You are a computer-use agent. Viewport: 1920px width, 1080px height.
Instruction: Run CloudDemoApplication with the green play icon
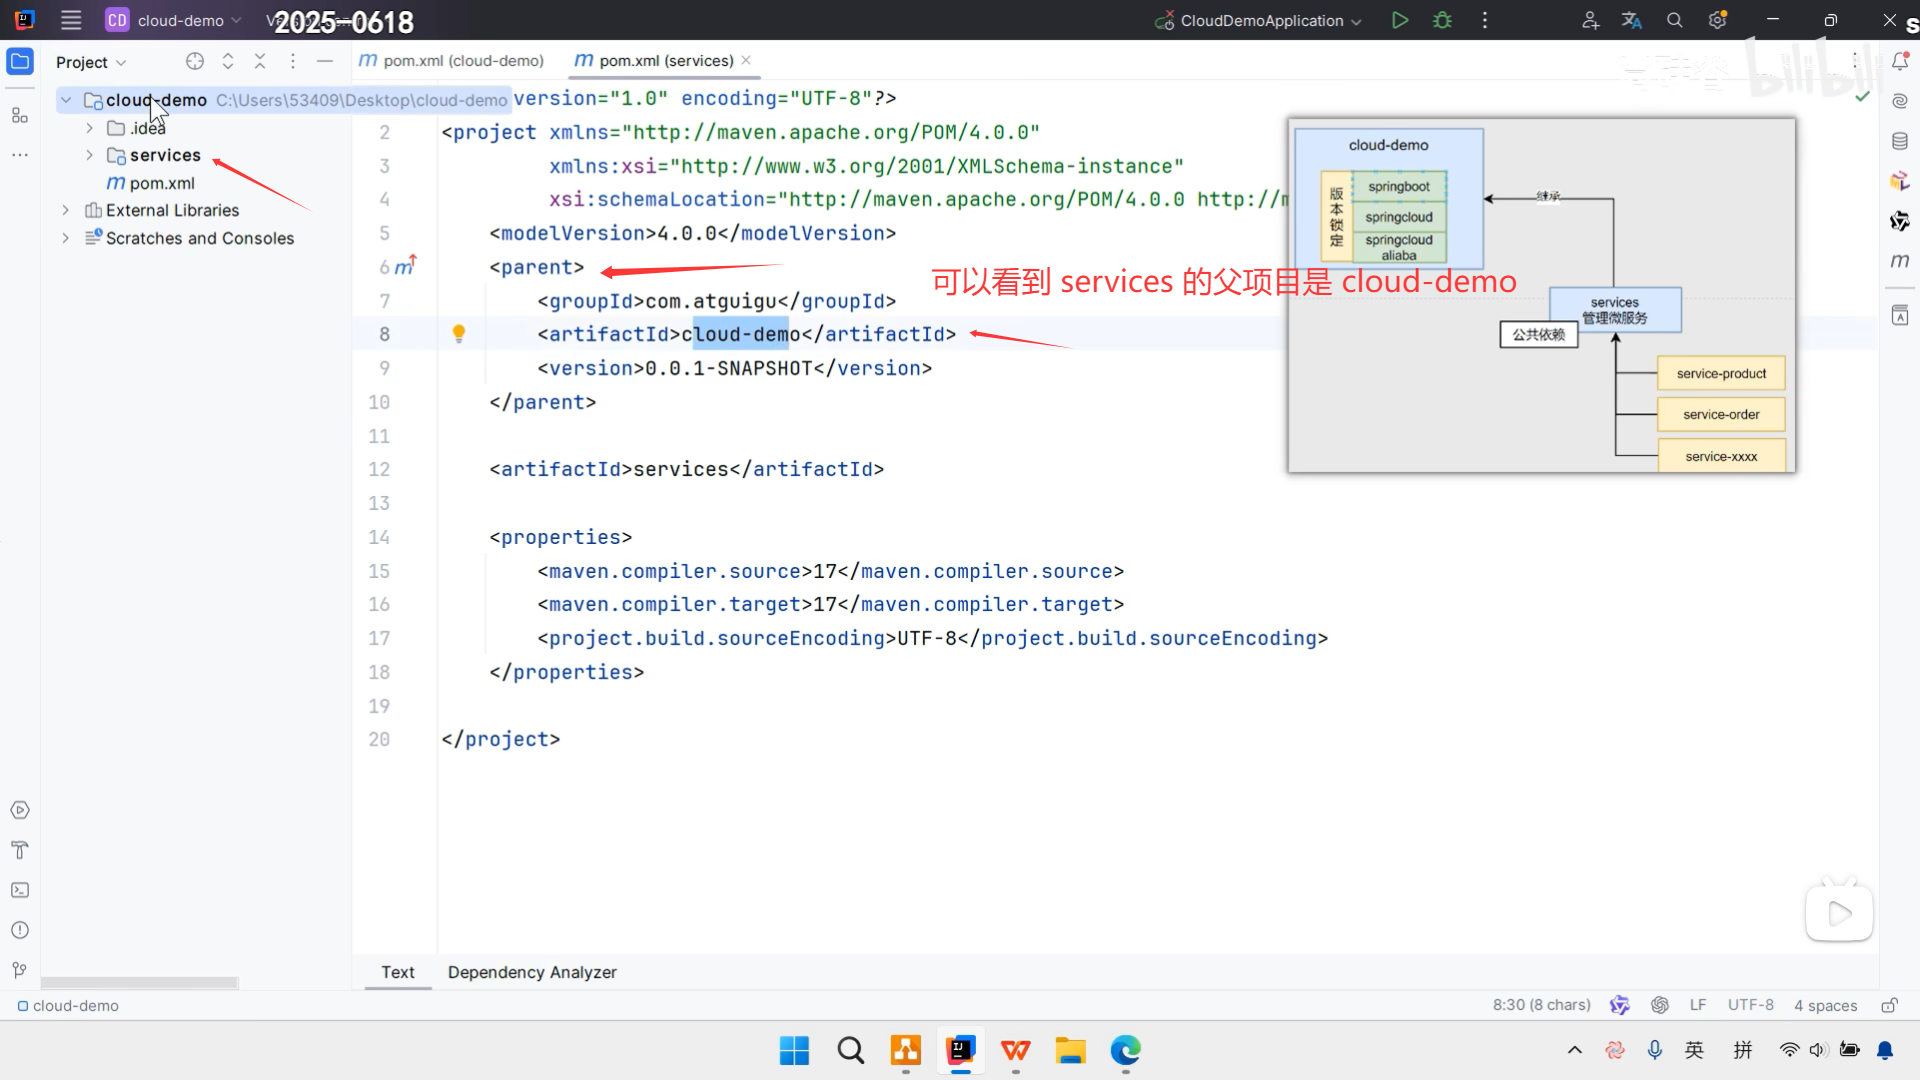[x=1400, y=20]
